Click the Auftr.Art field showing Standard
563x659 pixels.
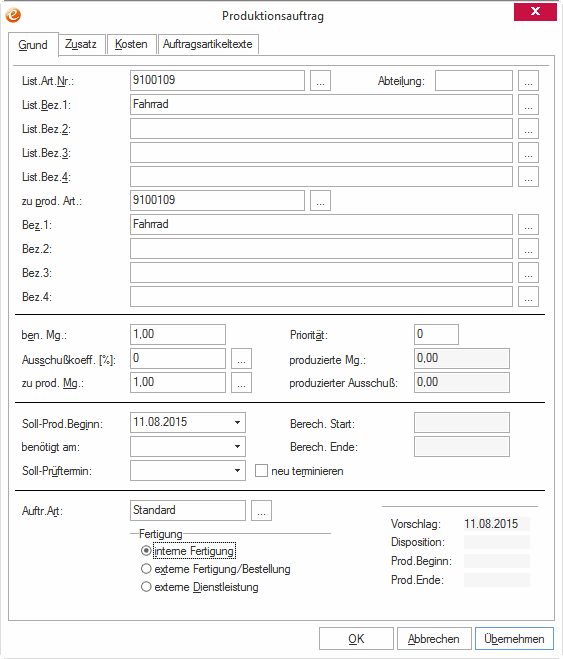pyautogui.click(x=188, y=511)
